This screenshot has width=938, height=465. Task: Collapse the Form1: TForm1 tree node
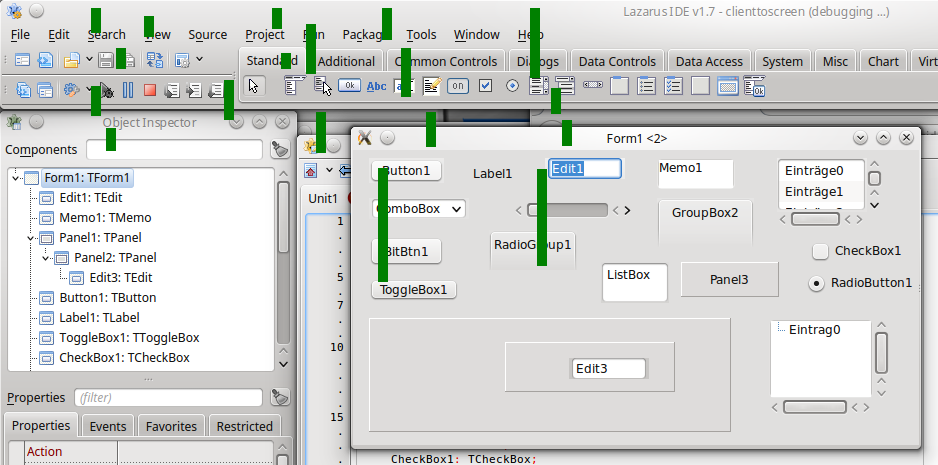[16, 178]
